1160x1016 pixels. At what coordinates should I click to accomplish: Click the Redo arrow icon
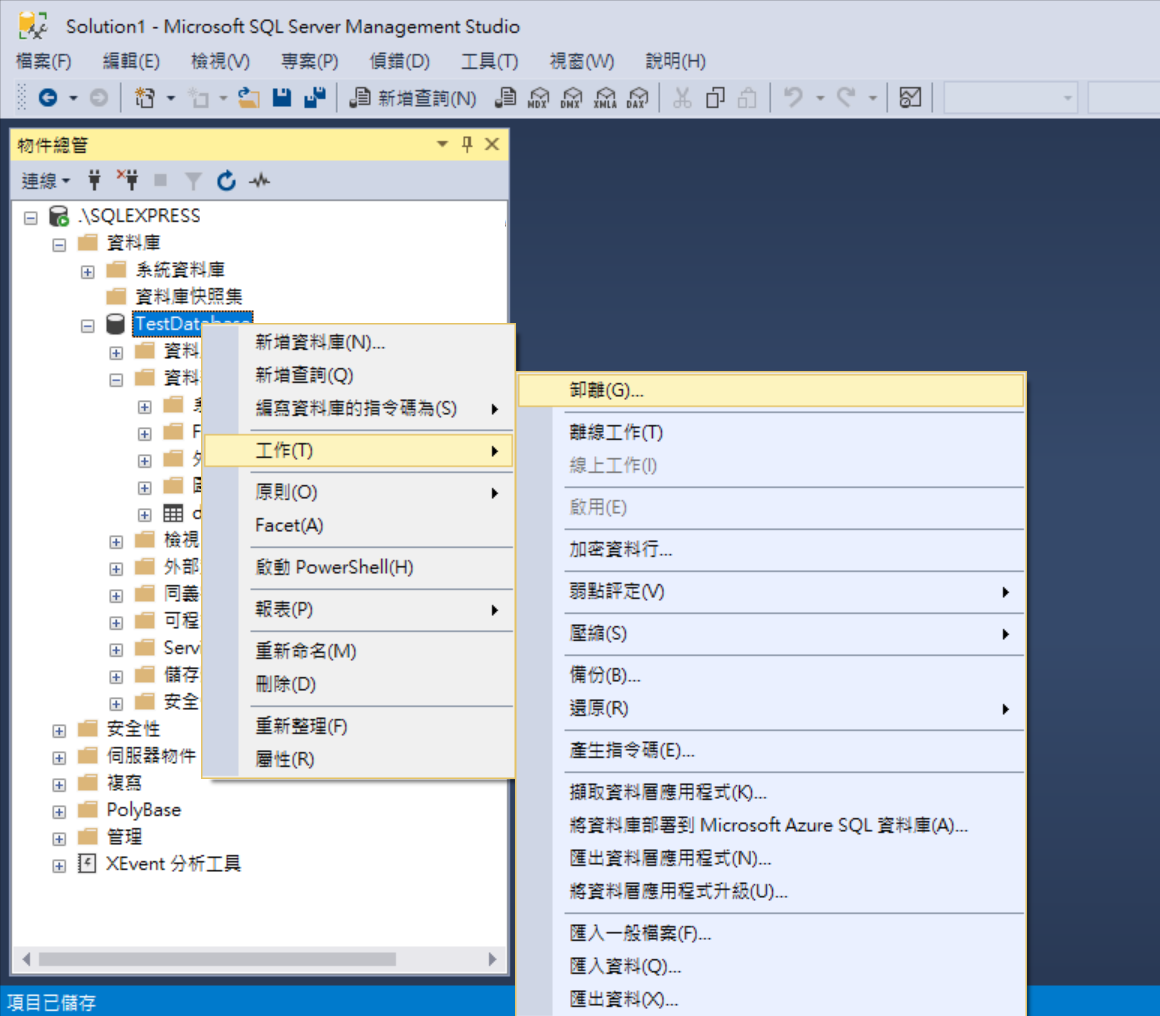[846, 98]
